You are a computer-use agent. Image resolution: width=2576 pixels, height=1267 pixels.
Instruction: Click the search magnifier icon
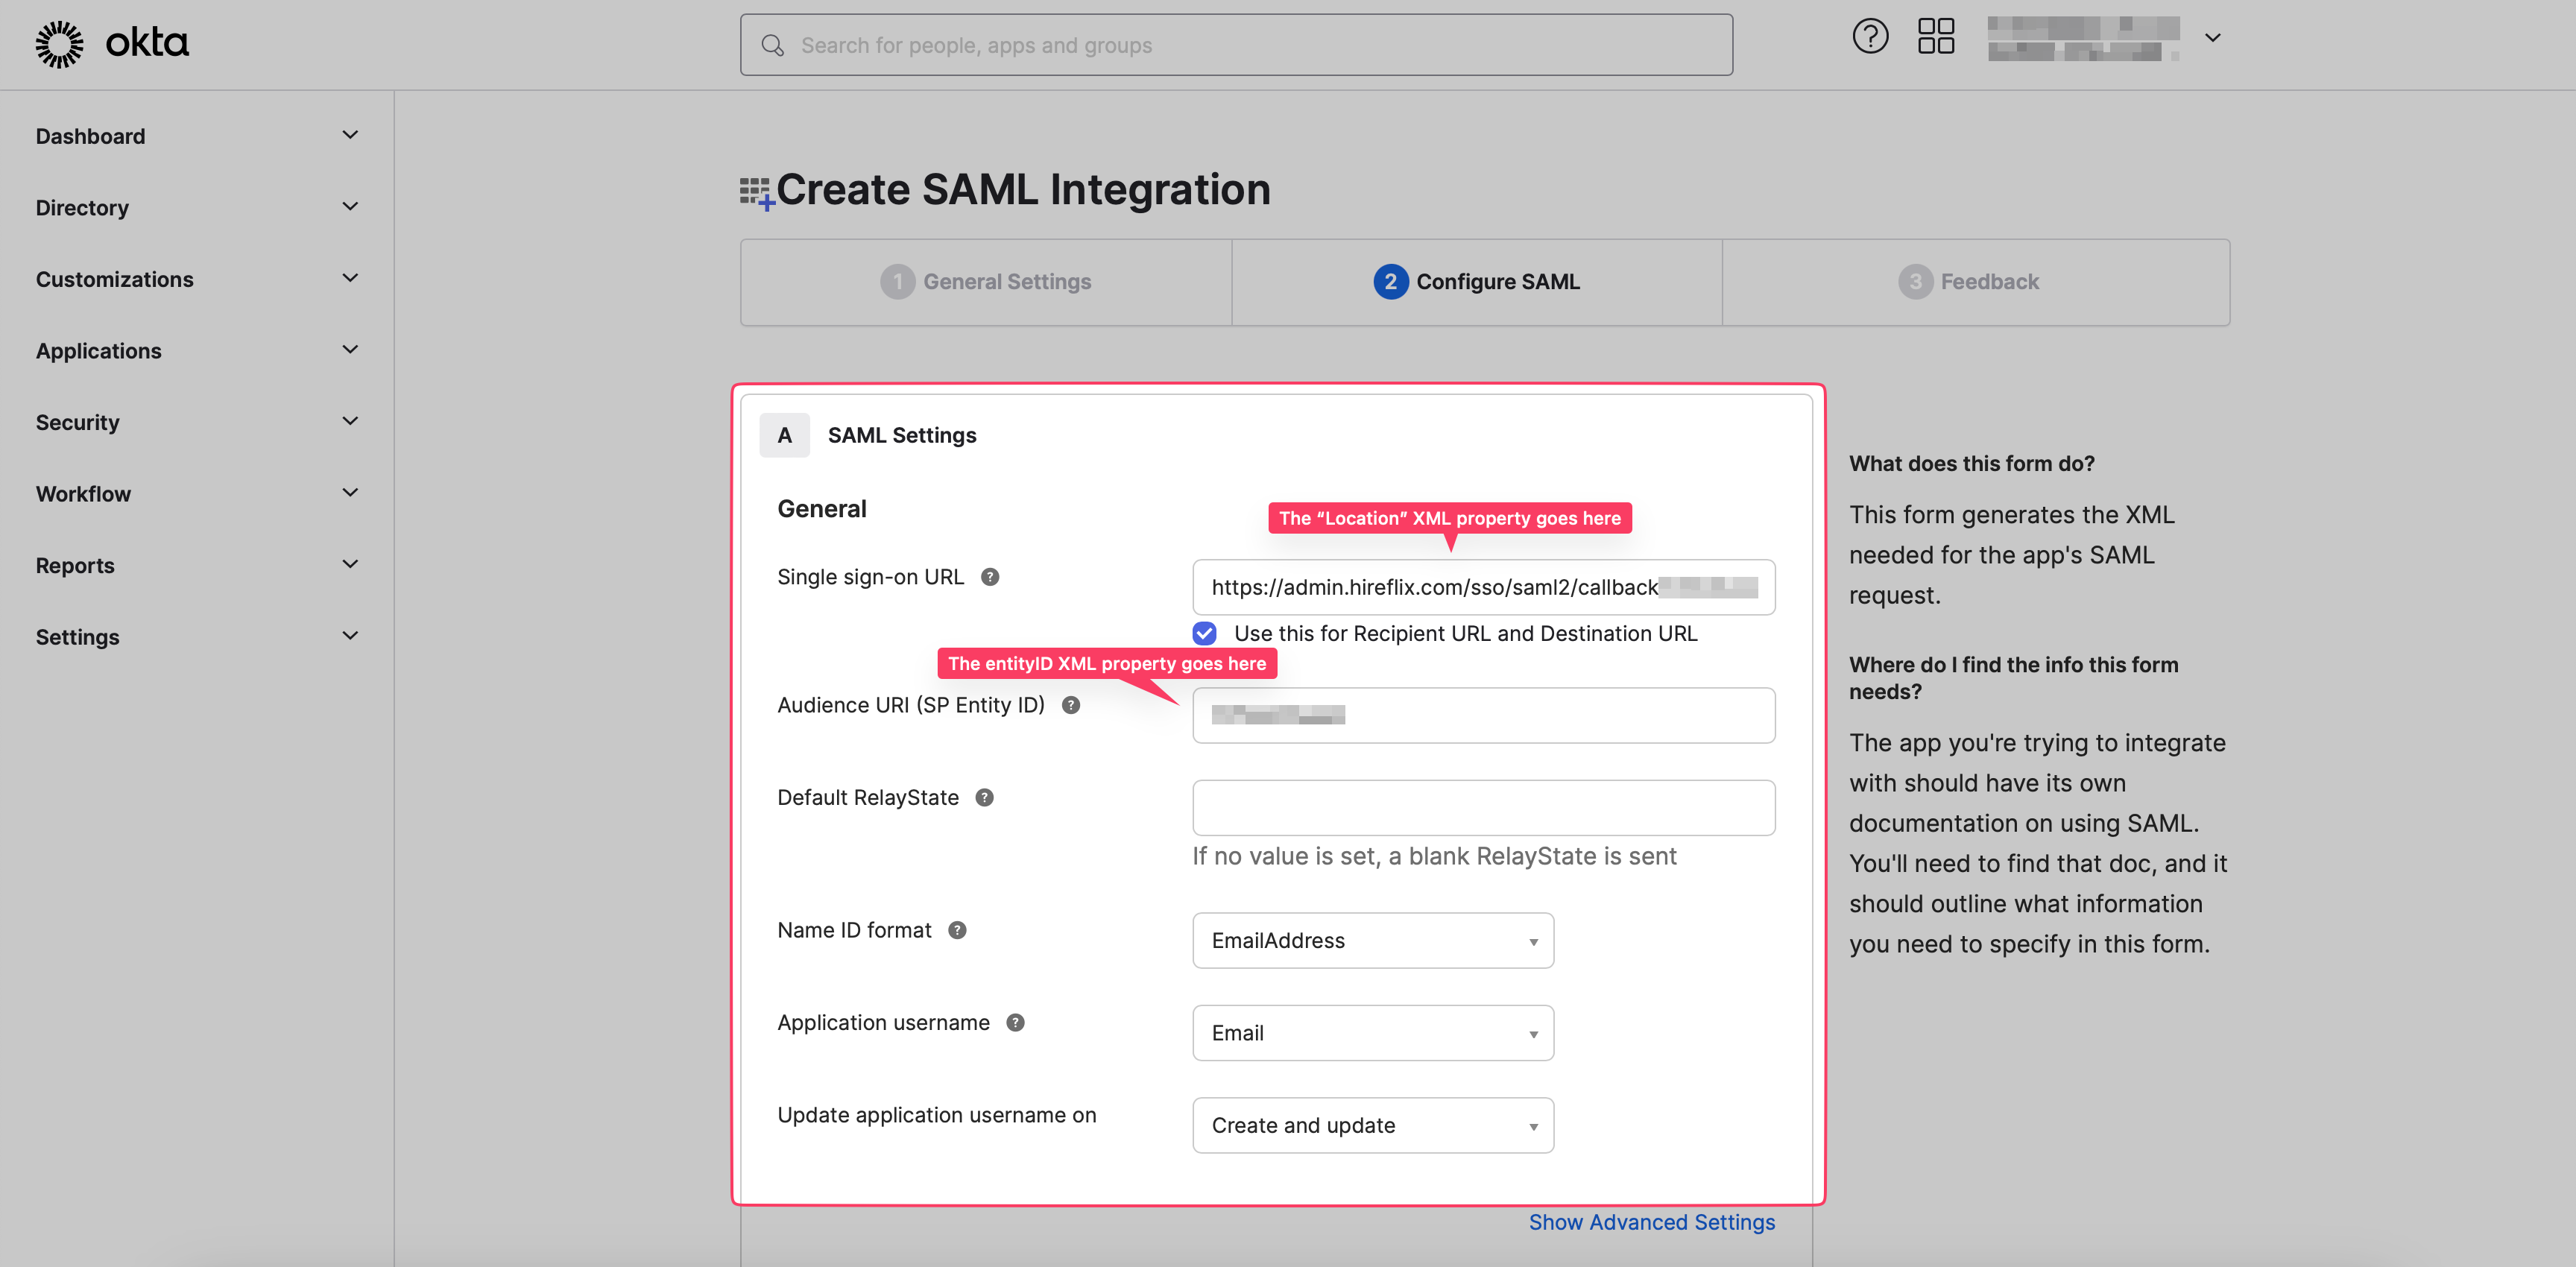tap(772, 45)
